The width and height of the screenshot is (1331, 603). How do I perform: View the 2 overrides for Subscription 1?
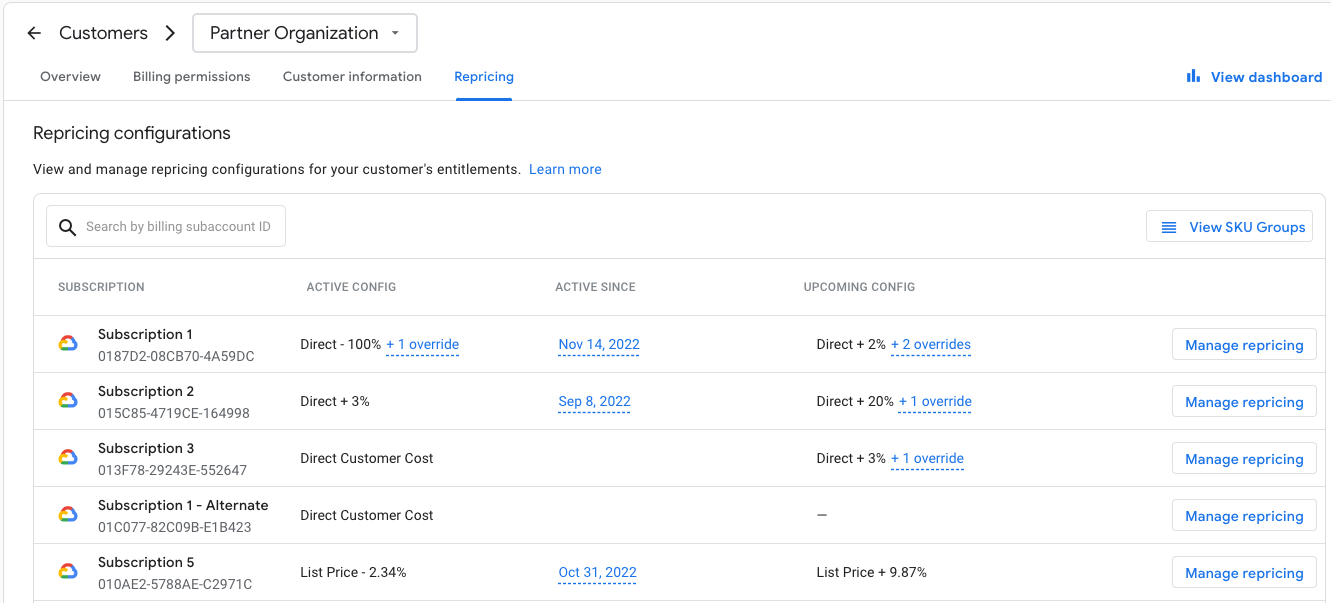[930, 344]
